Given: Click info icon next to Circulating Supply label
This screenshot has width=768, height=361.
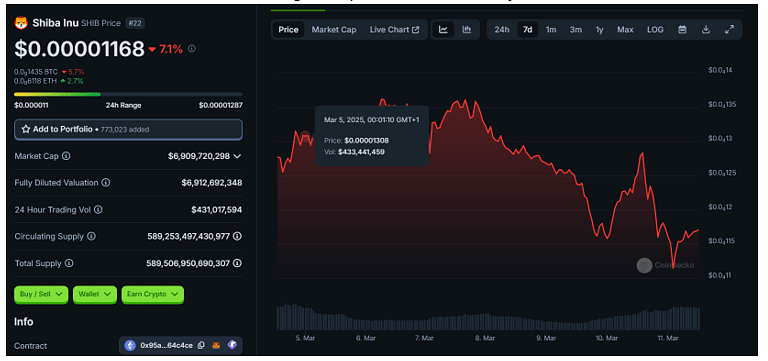Looking at the screenshot, I should point(92,236).
